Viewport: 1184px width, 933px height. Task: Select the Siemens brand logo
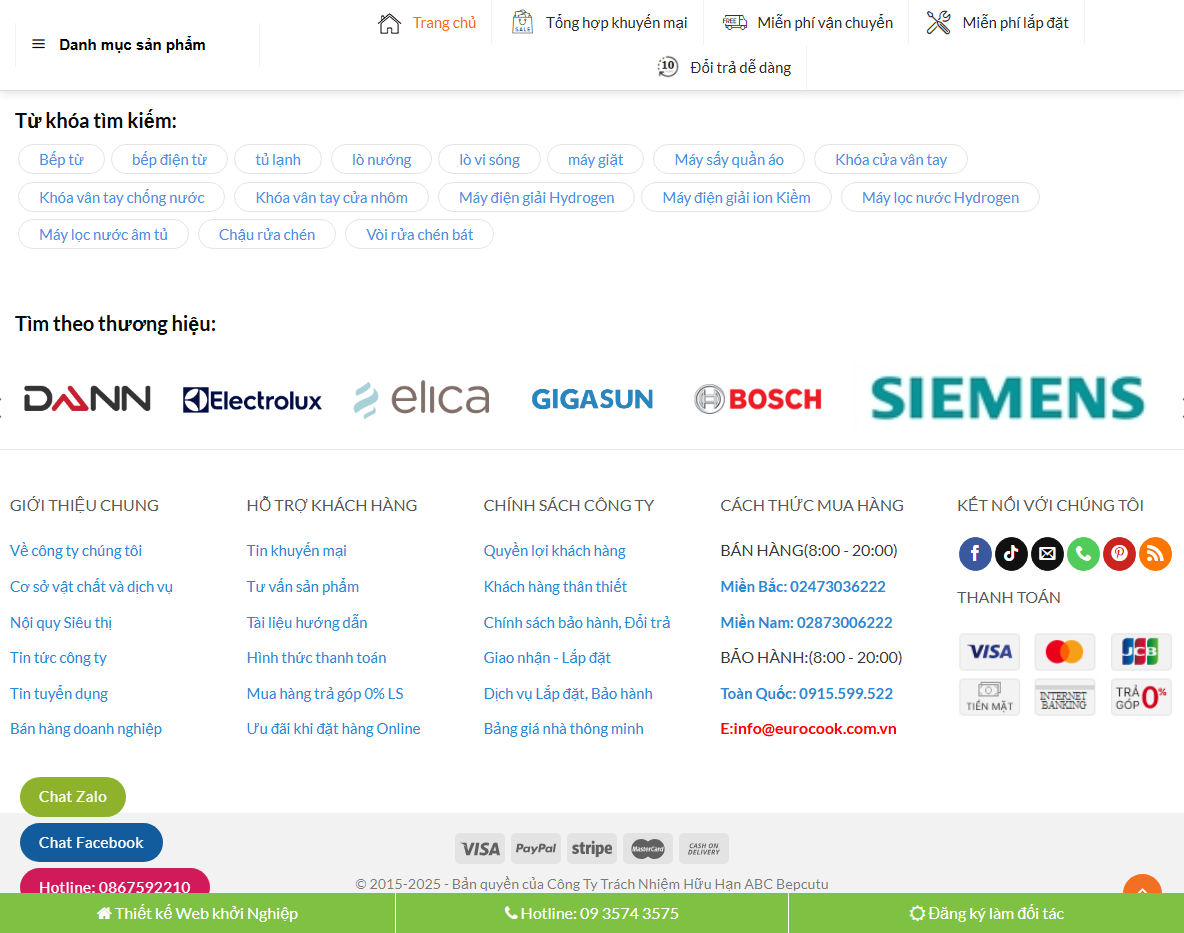[x=1007, y=398]
